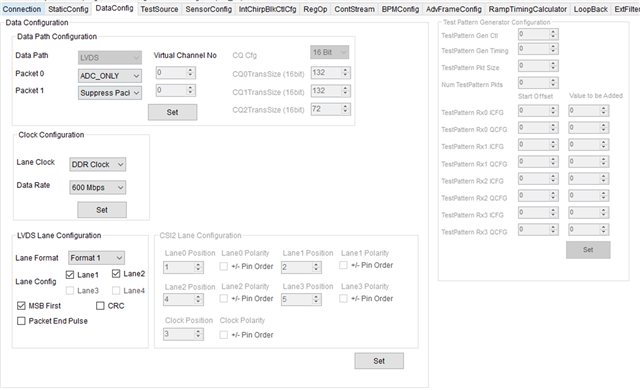Click the CQ2TransSize field showing 72

tap(330, 109)
